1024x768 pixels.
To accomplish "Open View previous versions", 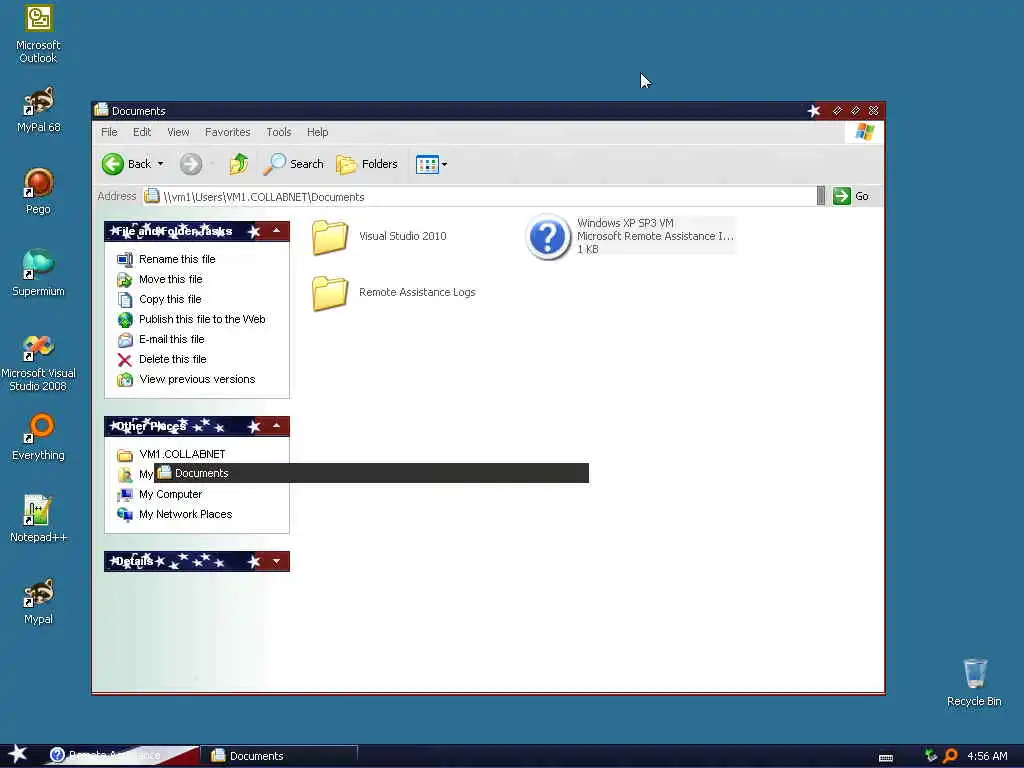I will (x=197, y=379).
